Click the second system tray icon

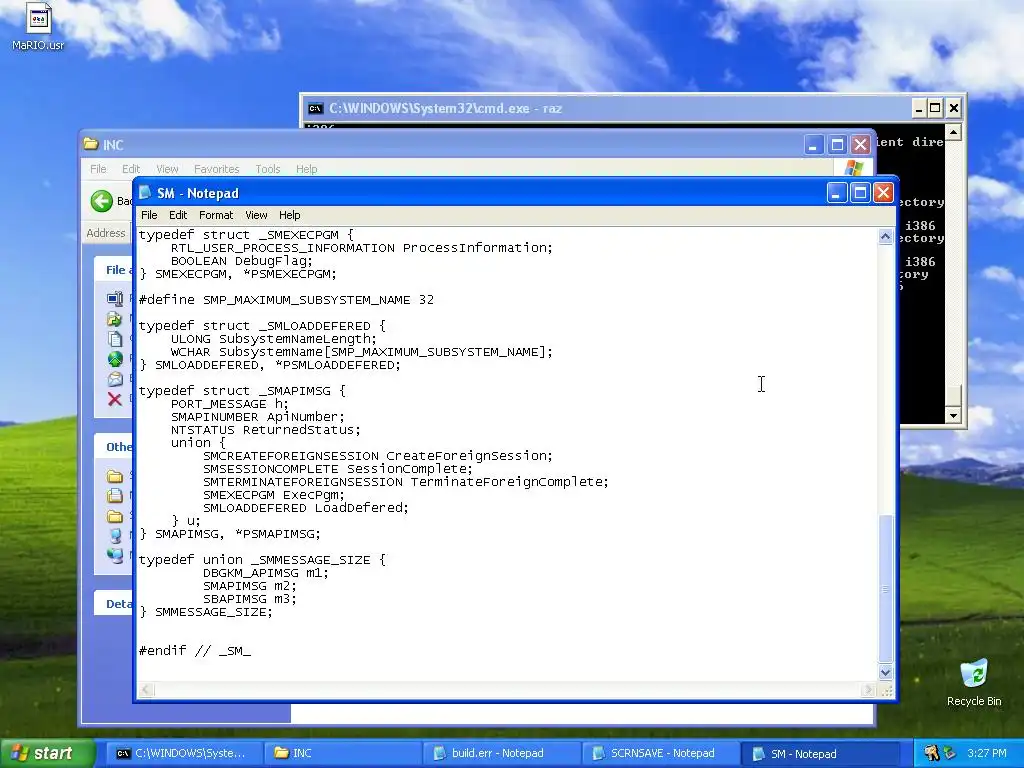(950, 753)
